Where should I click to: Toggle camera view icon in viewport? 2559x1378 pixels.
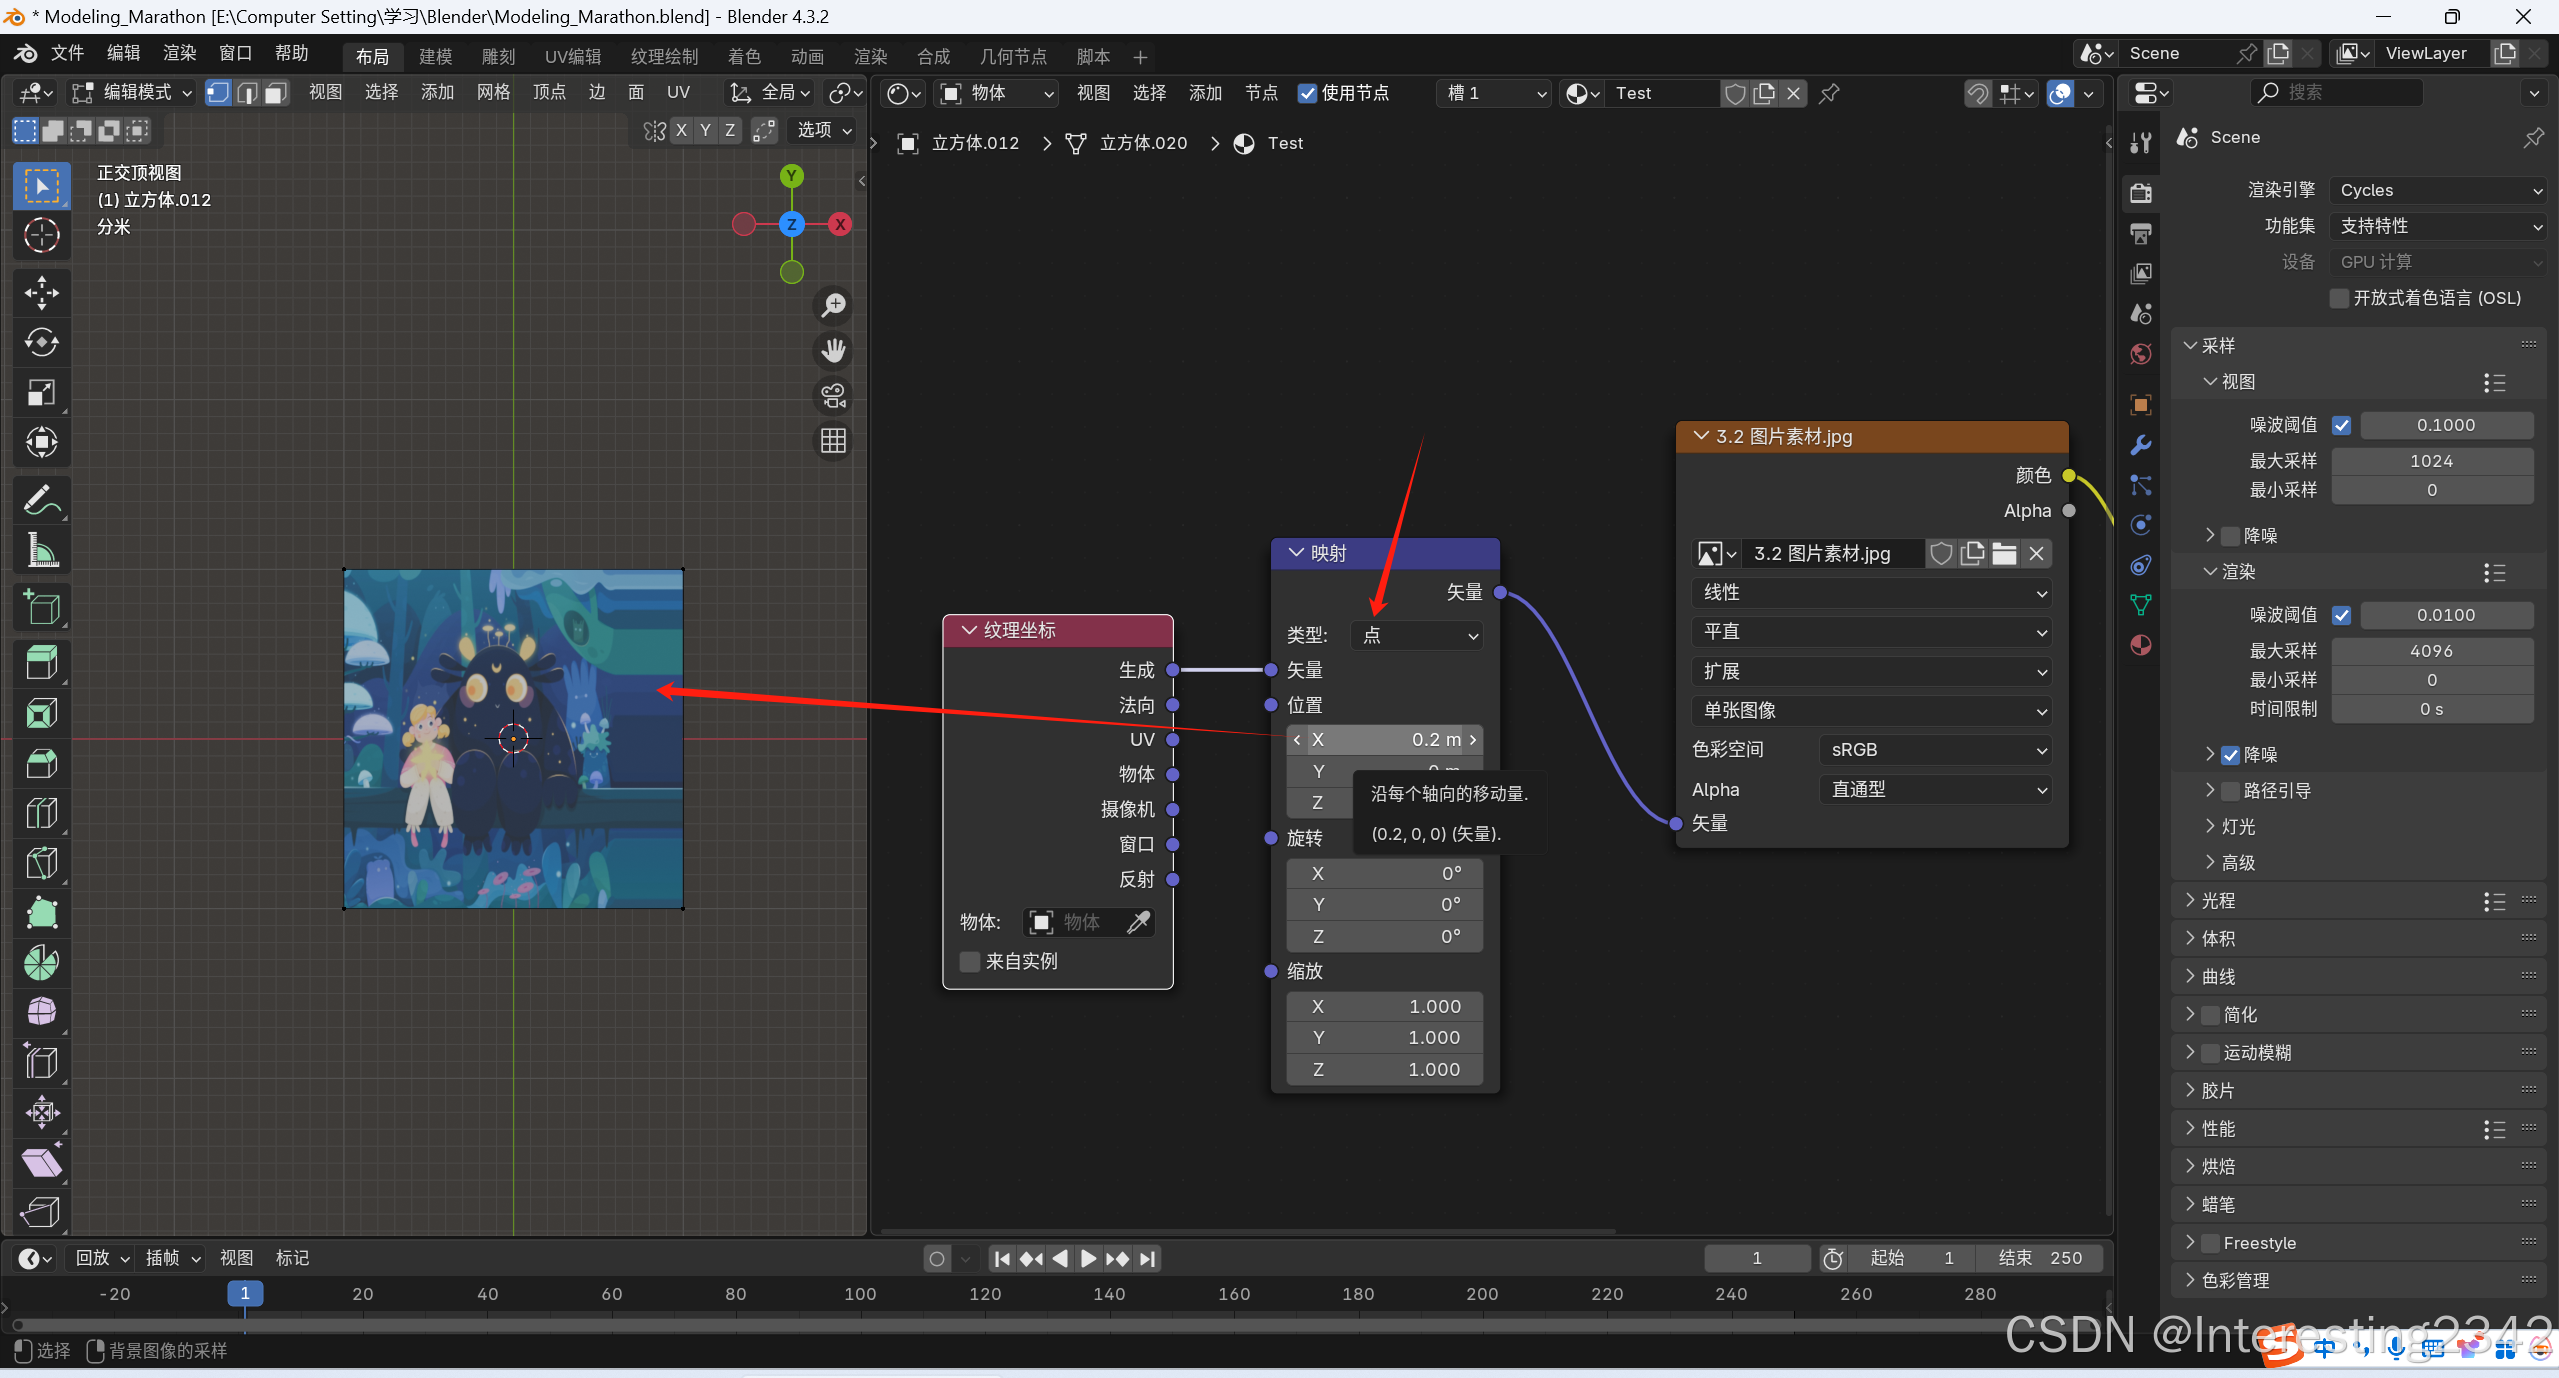click(x=833, y=396)
